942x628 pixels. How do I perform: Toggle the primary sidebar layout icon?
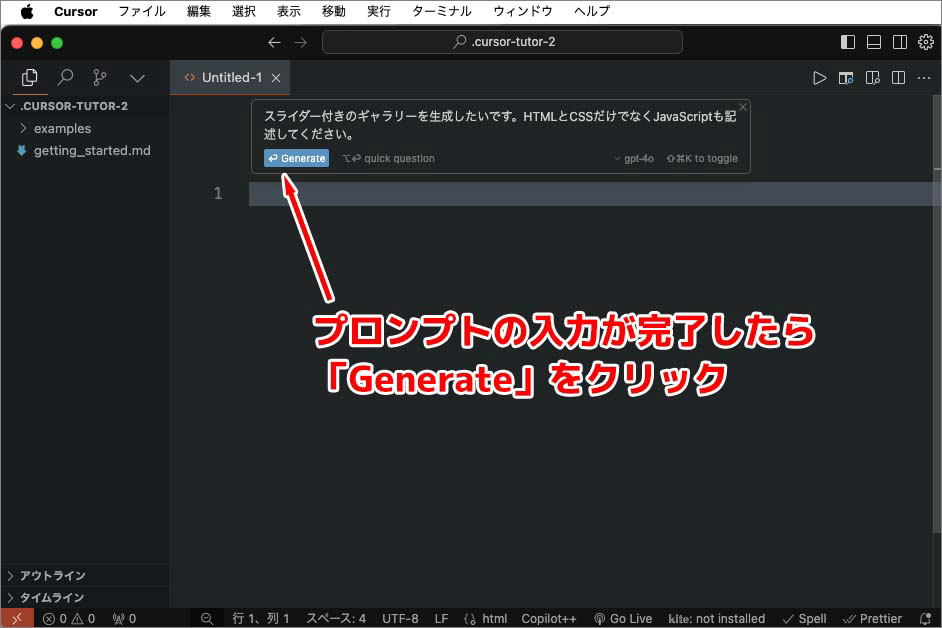pyautogui.click(x=848, y=42)
